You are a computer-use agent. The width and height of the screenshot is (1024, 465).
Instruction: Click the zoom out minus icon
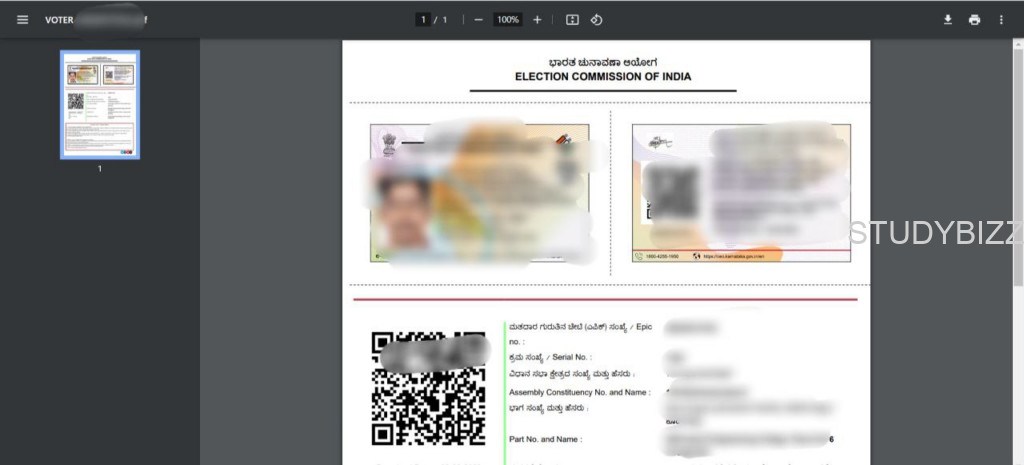point(479,20)
